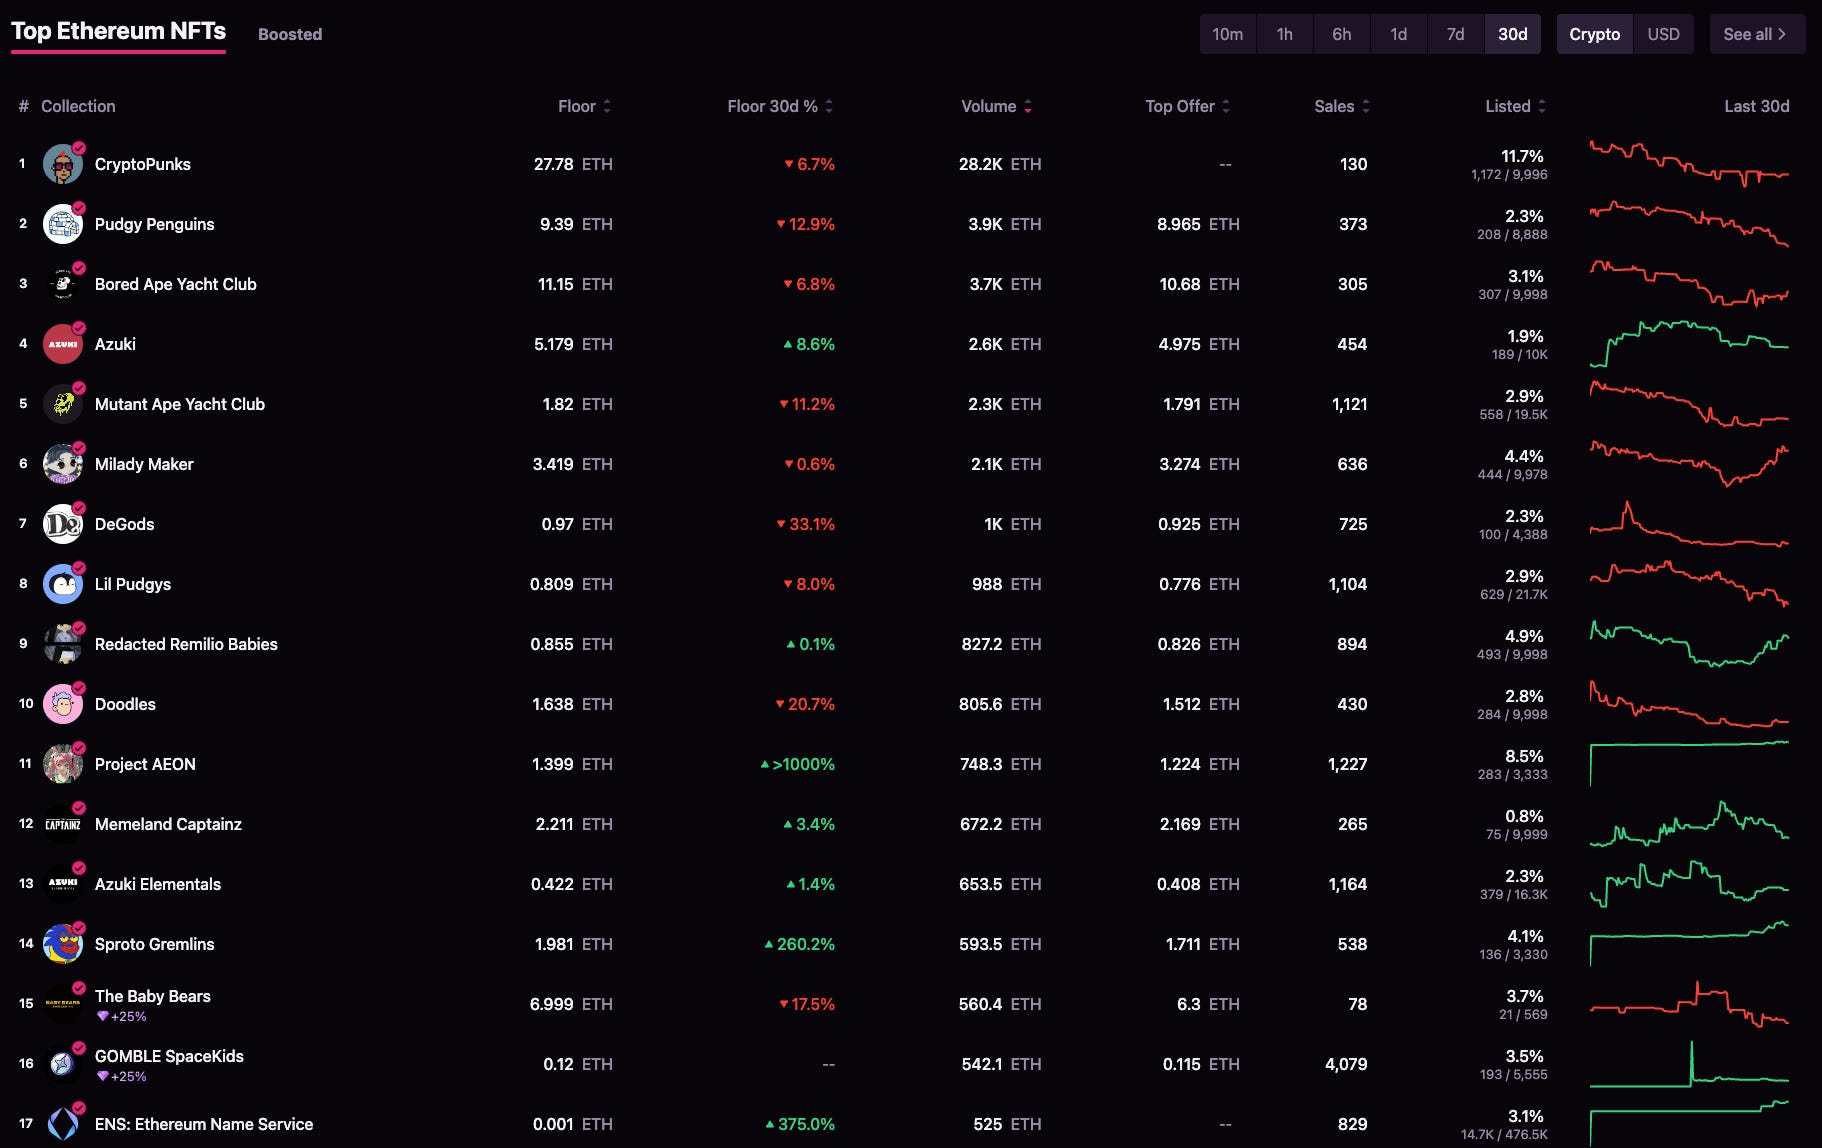The width and height of the screenshot is (1822, 1148).
Task: Open the Azuki red logo avatar
Action: [63, 344]
